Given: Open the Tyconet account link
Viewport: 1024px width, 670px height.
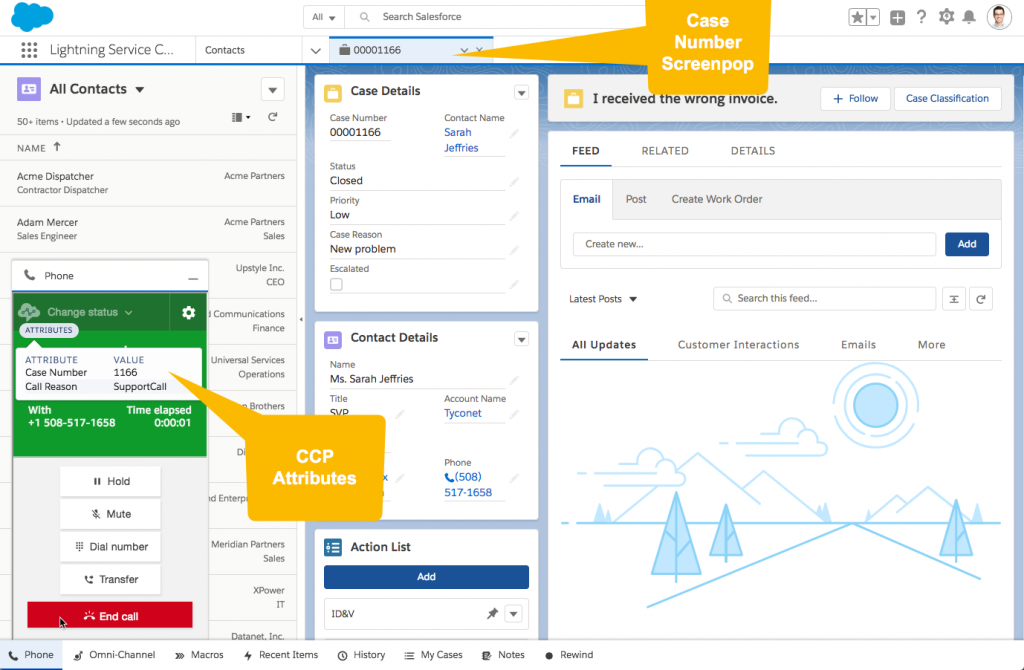Looking at the screenshot, I should (x=462, y=413).
